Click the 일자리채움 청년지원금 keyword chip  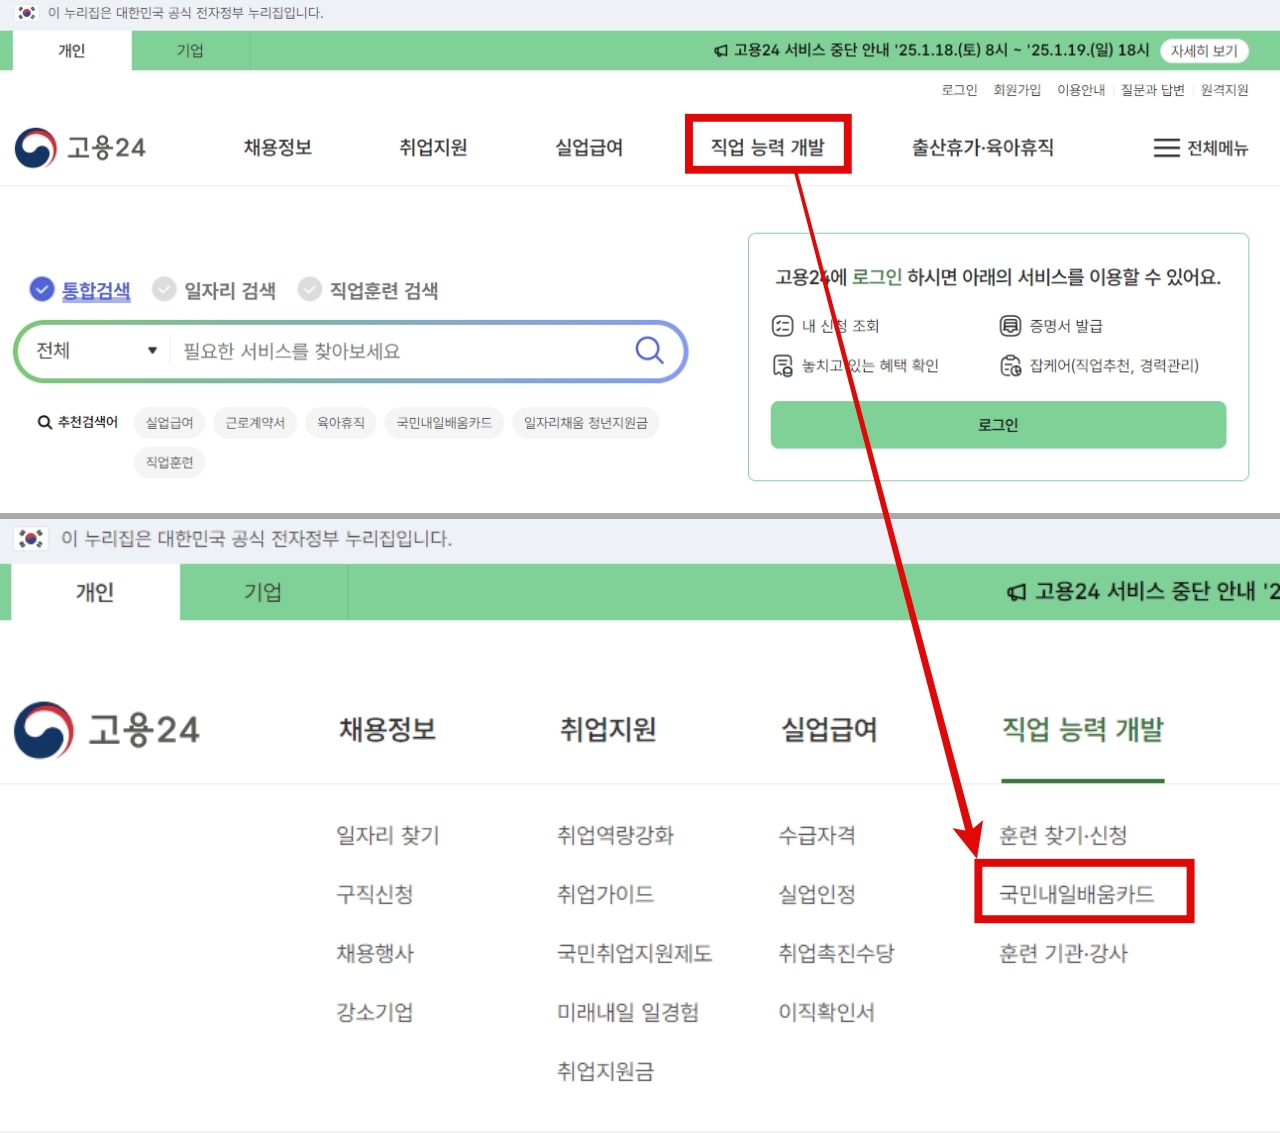(x=586, y=423)
